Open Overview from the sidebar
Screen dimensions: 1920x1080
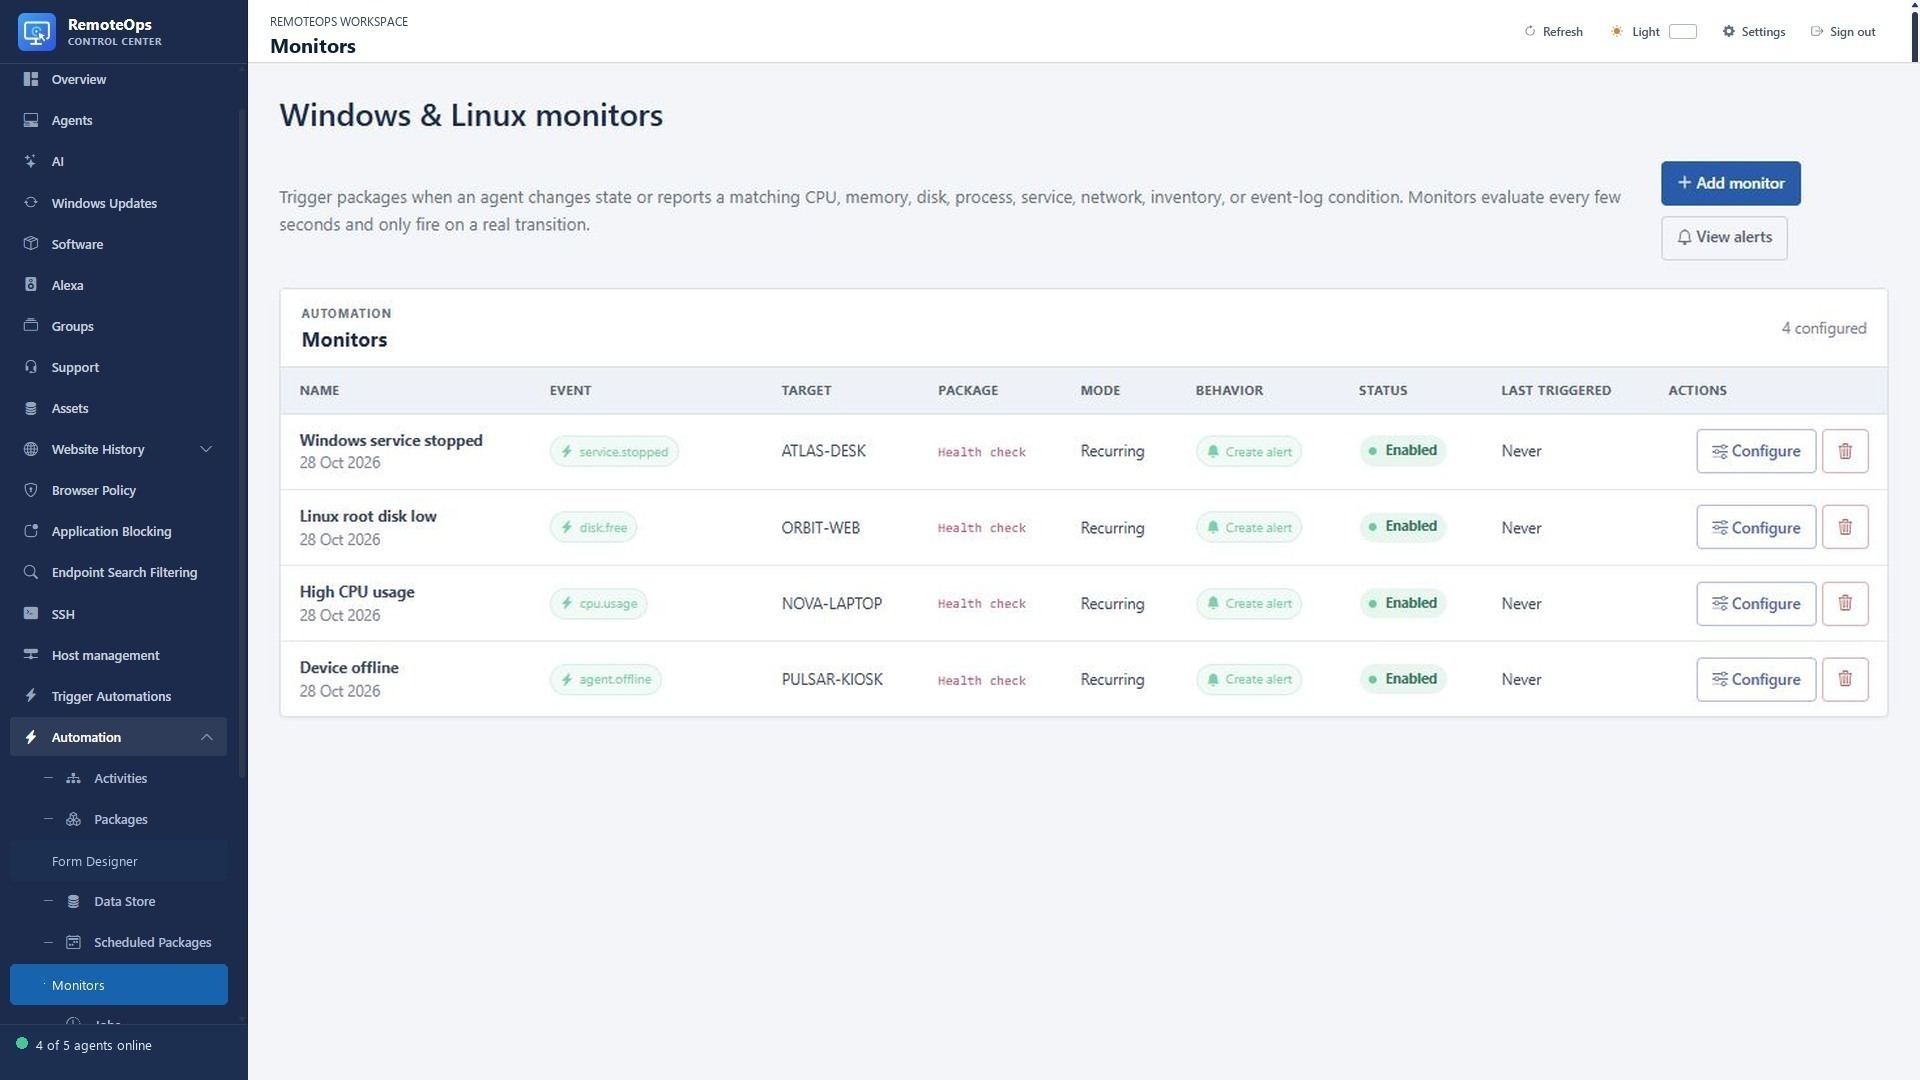[118, 79]
